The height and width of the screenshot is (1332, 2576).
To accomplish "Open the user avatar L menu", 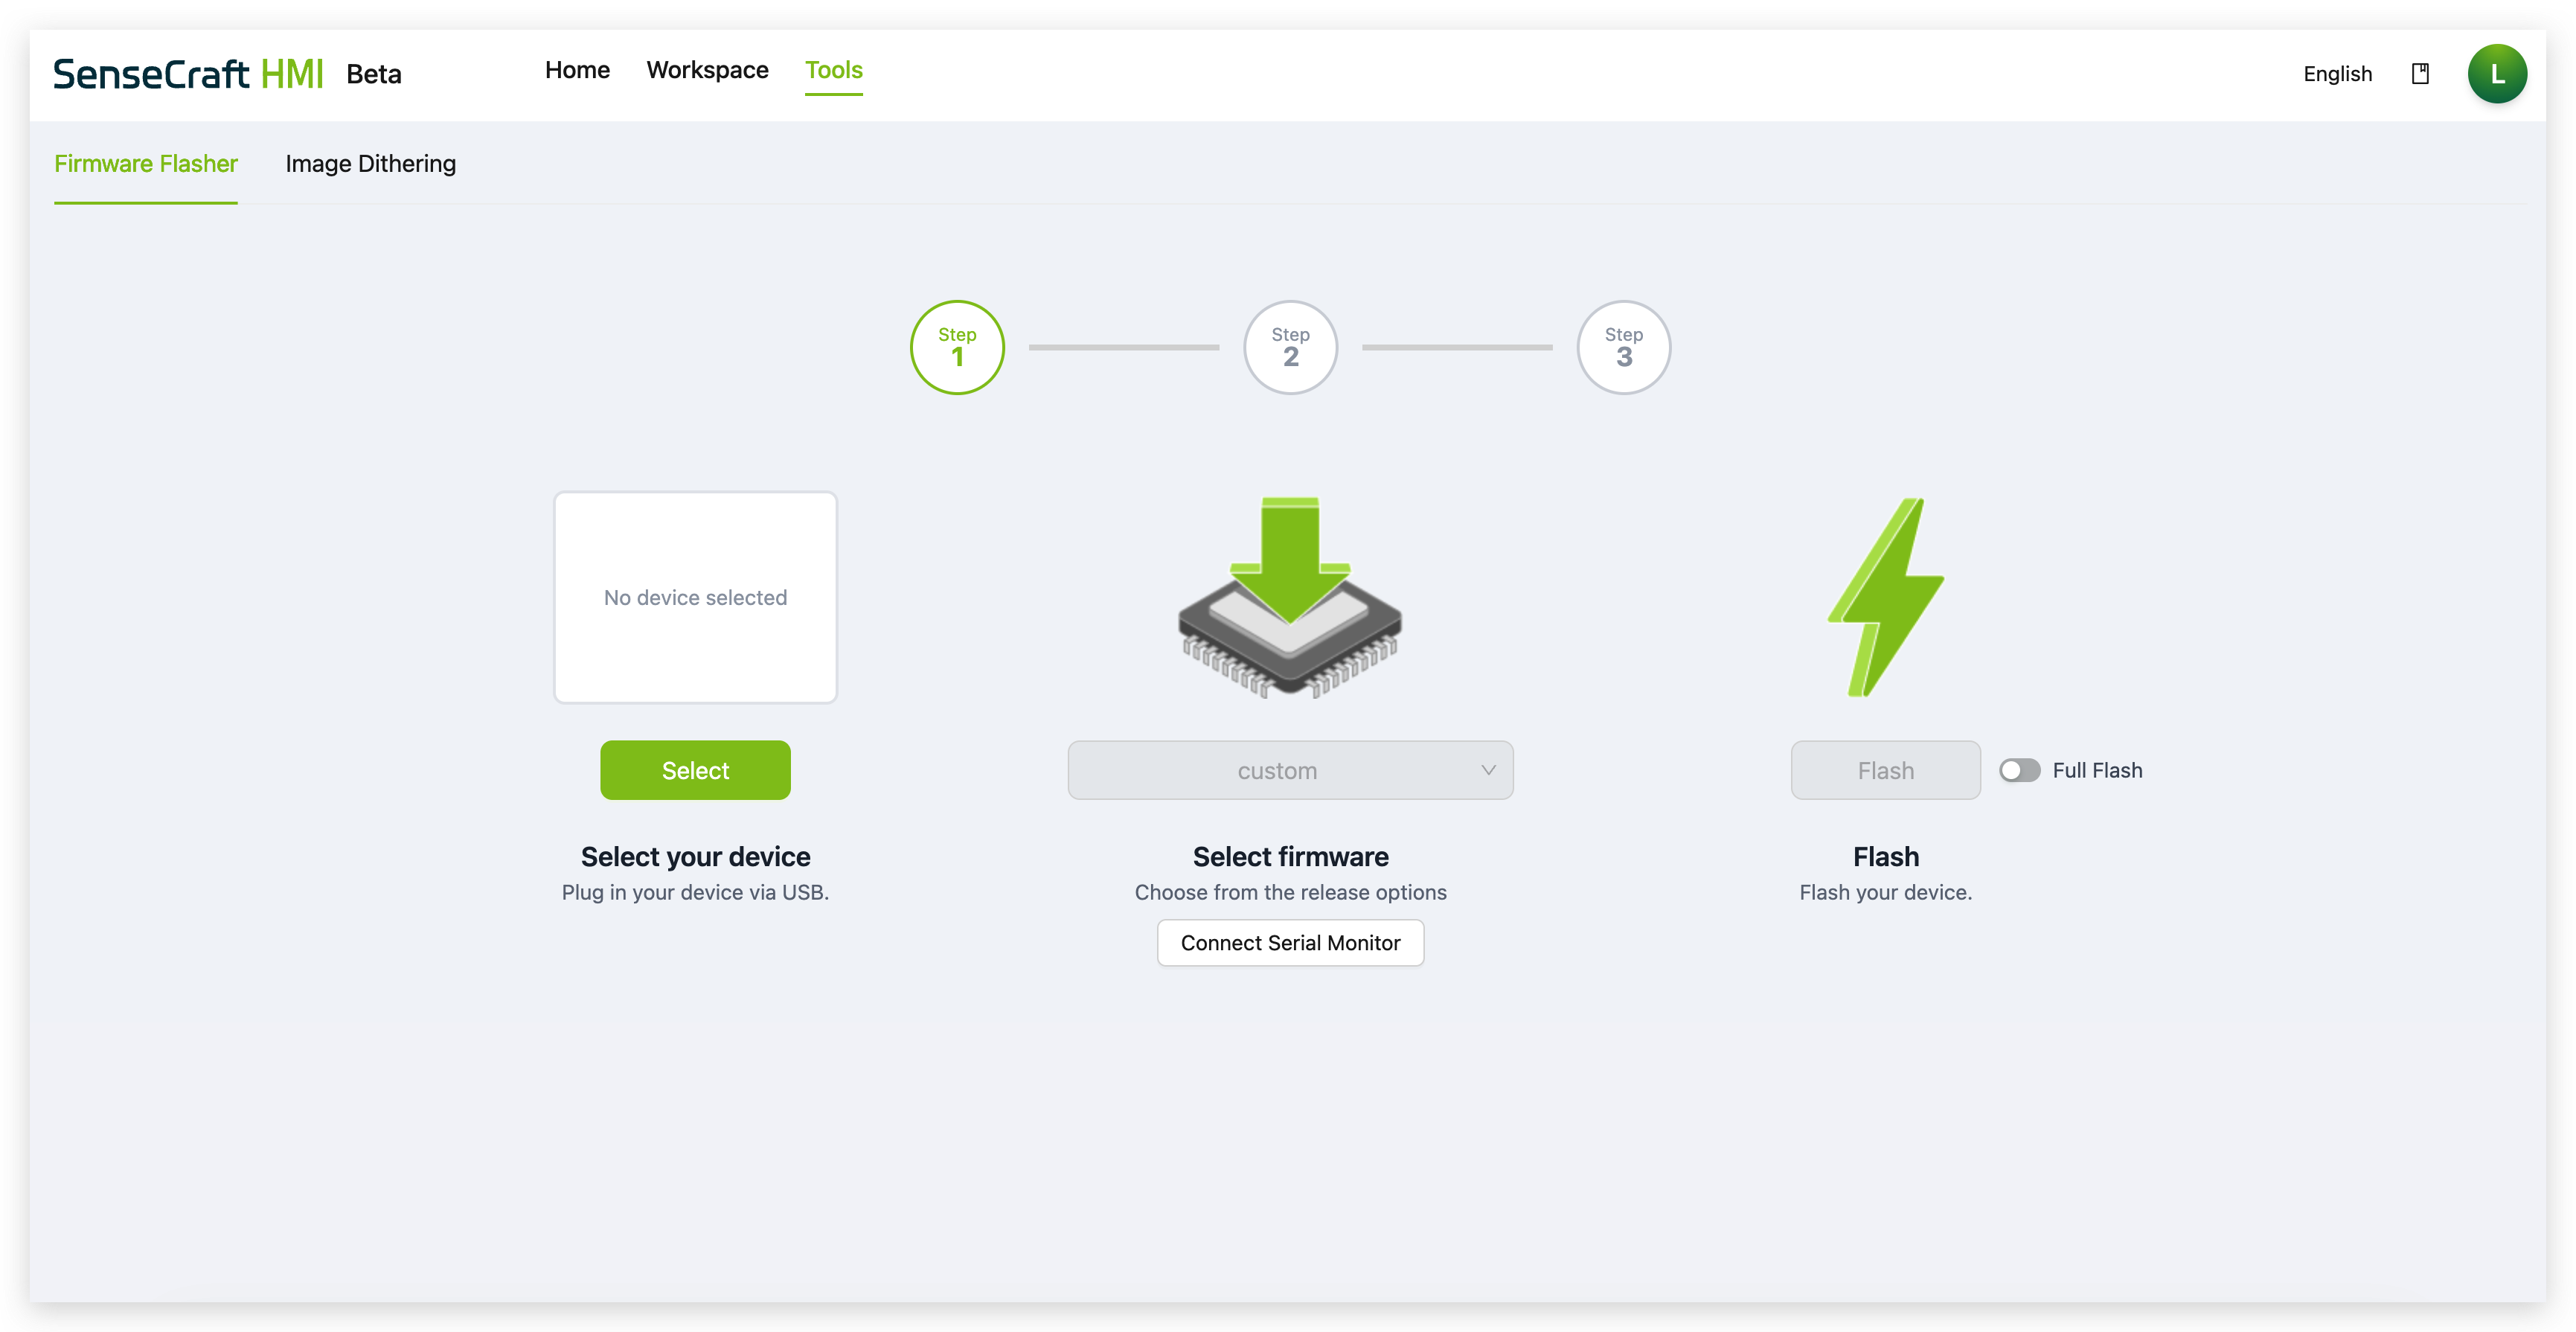I will click(x=2497, y=74).
